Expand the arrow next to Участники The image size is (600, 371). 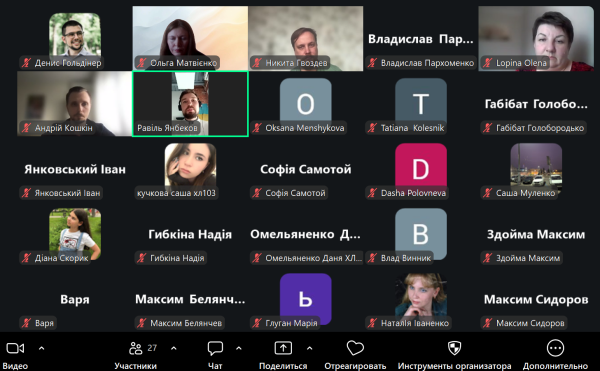[x=173, y=348]
